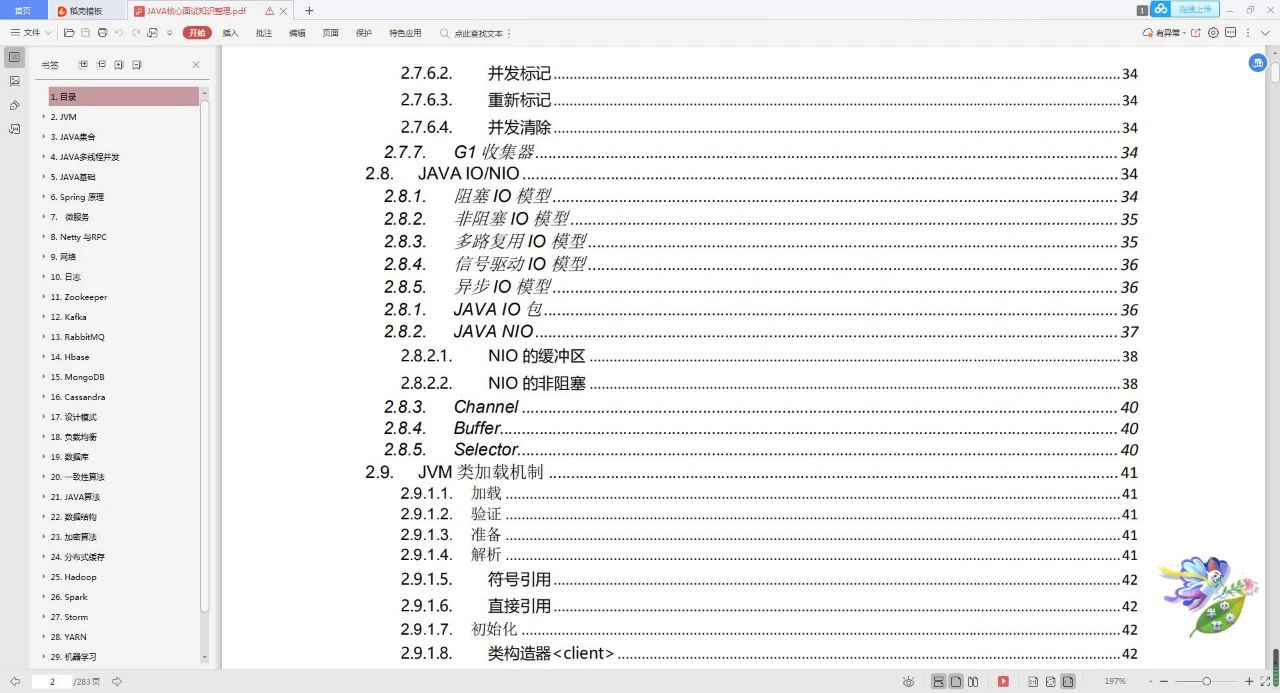Image resolution: width=1280 pixels, height=693 pixels.
Task: Select the 特色应用 ribbon tab
Action: tap(405, 33)
